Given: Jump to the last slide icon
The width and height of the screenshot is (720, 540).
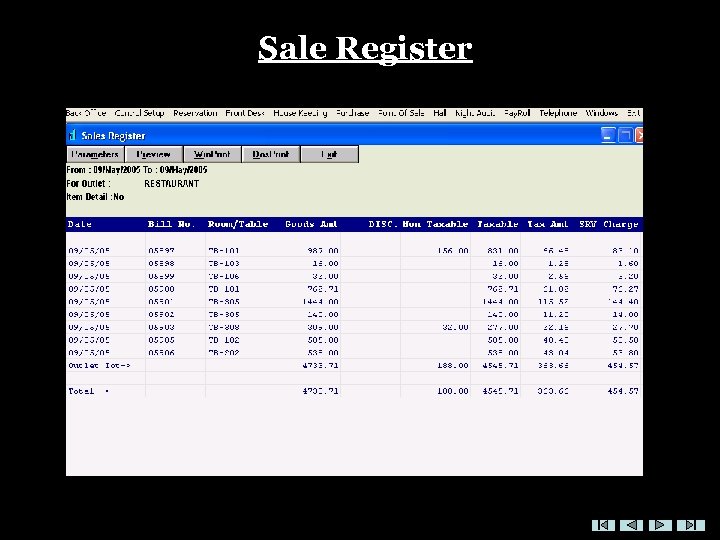Looking at the screenshot, I should tap(690, 525).
